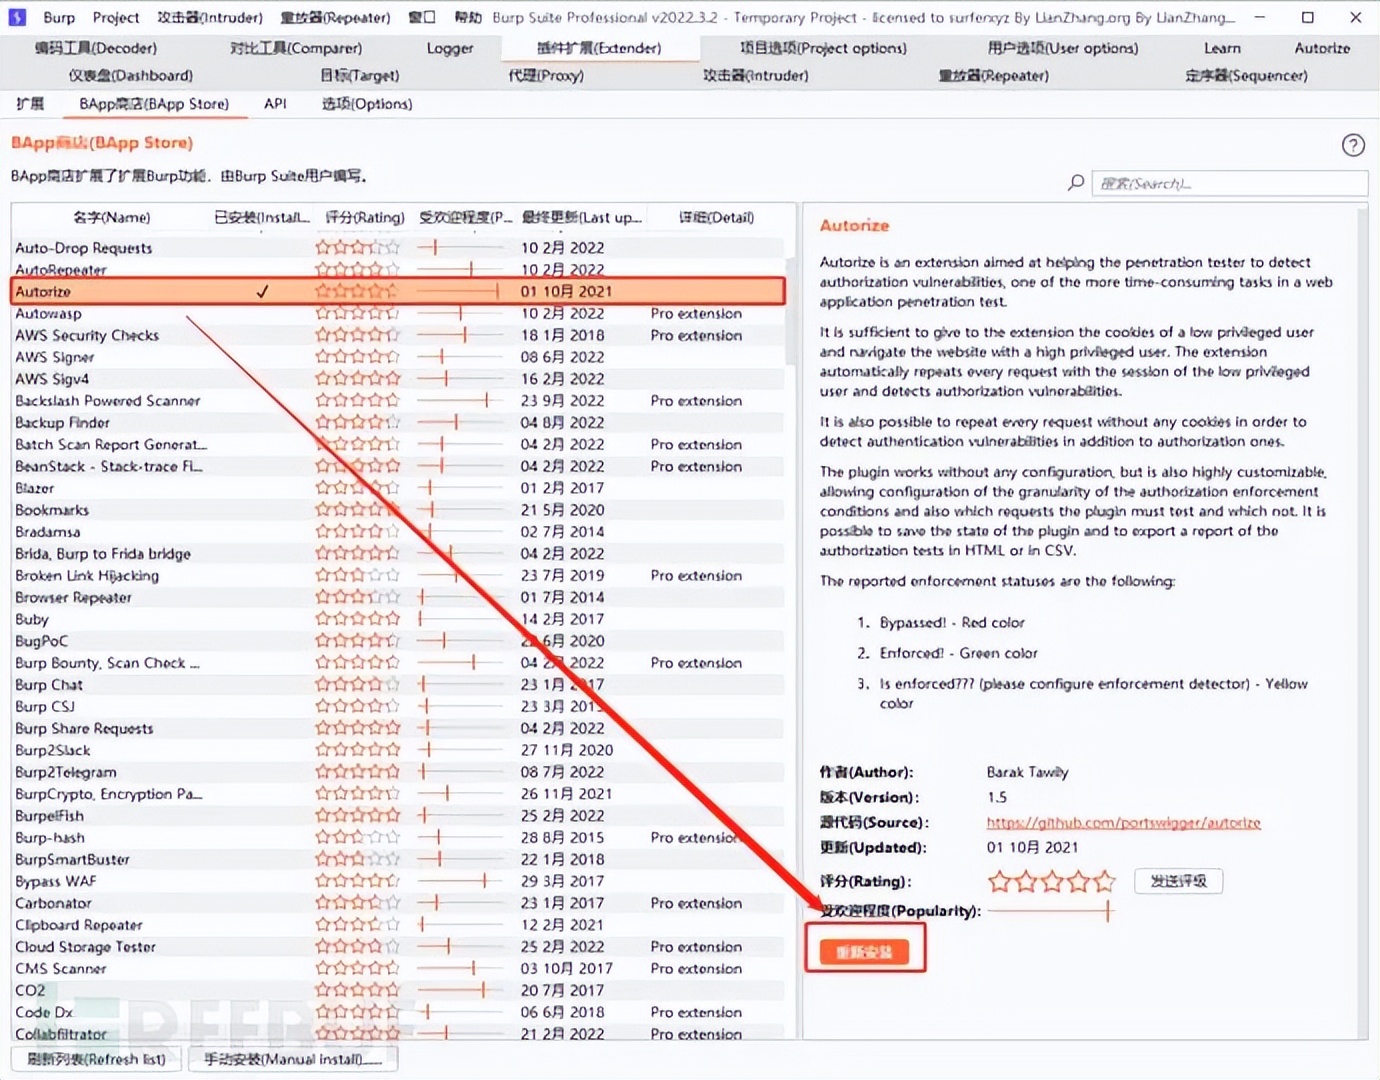Focus the BApp Store search field
Viewport: 1380px width, 1080px height.
1229,183
